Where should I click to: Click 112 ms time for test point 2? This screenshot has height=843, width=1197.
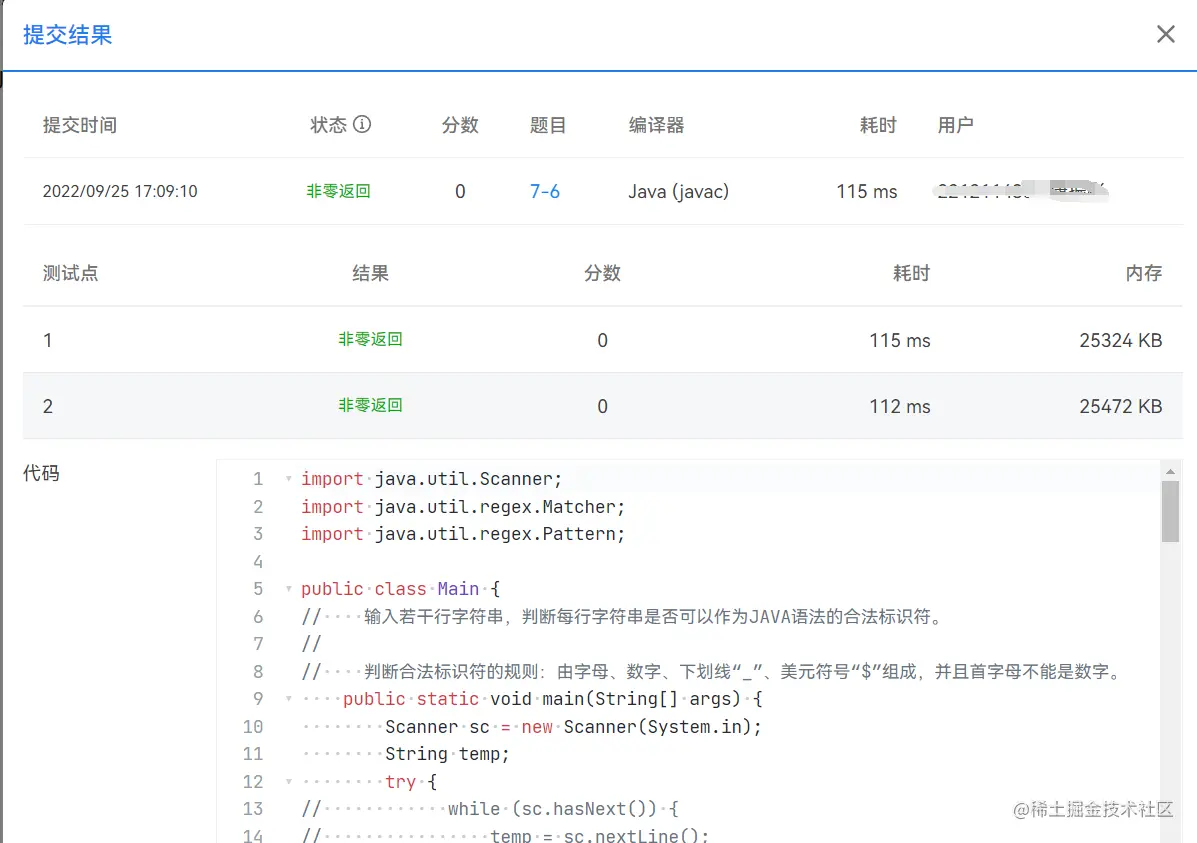(899, 406)
